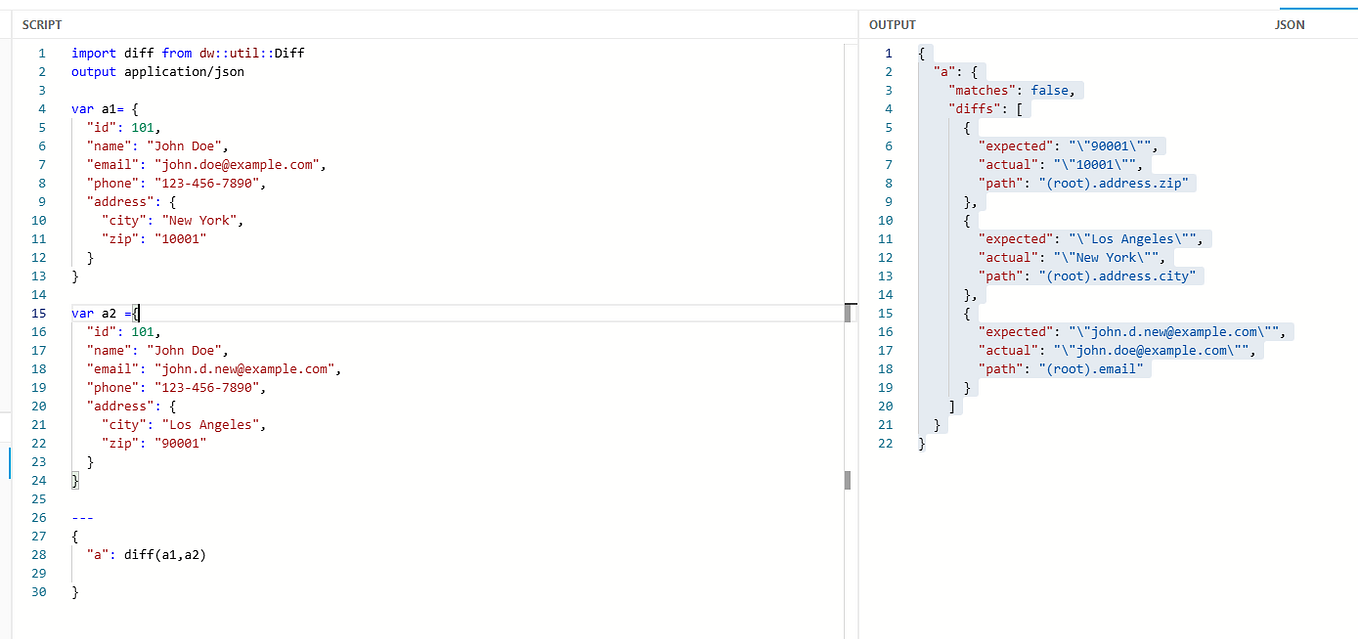Image resolution: width=1358 pixels, height=639 pixels.
Task: Click the --- body separator on line 26
Action: (x=81, y=517)
